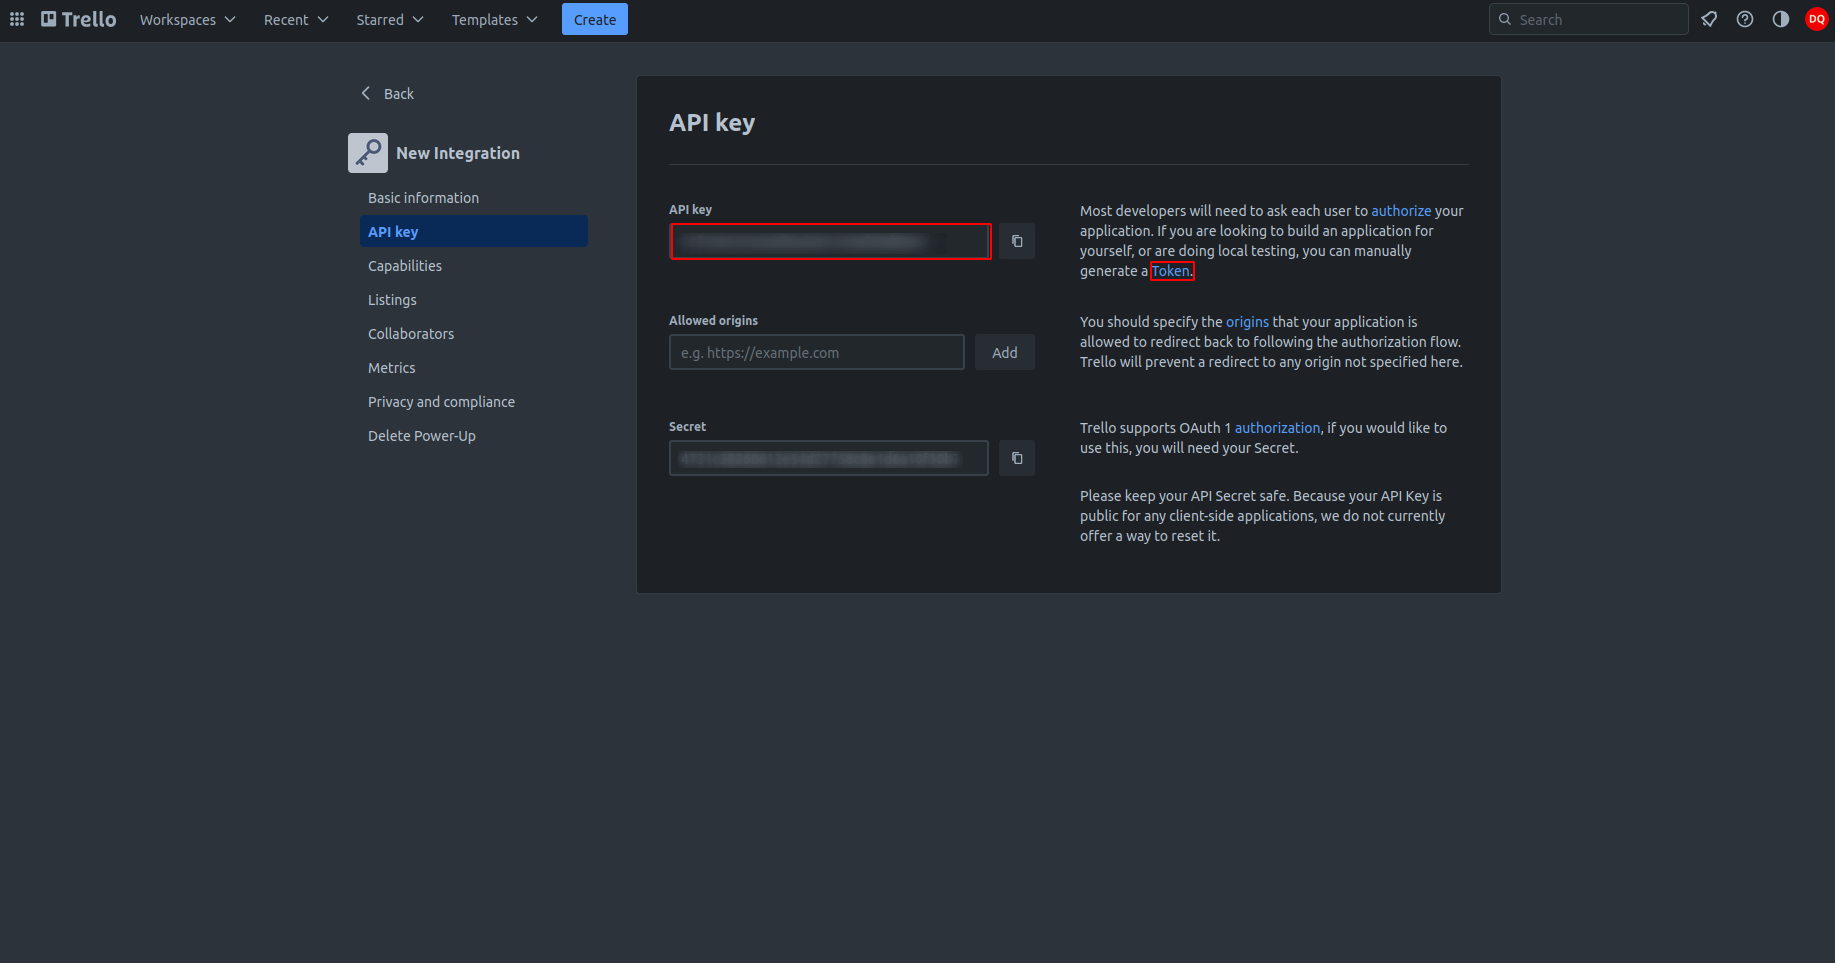Open the help question mark icon

1745,19
